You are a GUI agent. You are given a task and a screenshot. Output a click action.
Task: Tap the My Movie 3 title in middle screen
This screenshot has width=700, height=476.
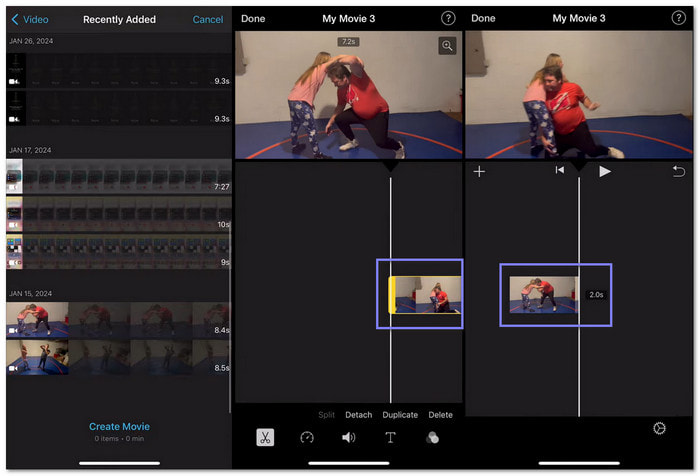349,19
